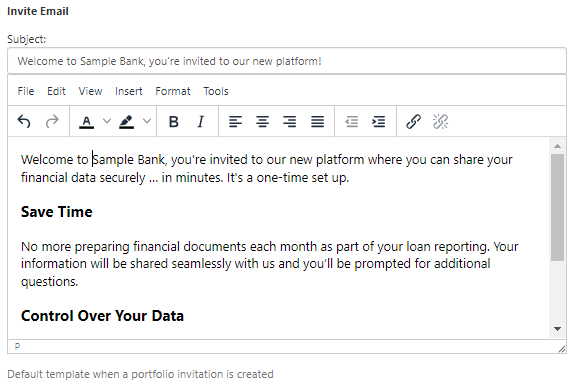Screen dimensions: 578x386
Task: Increase indent of the paragraph
Action: click(x=379, y=121)
